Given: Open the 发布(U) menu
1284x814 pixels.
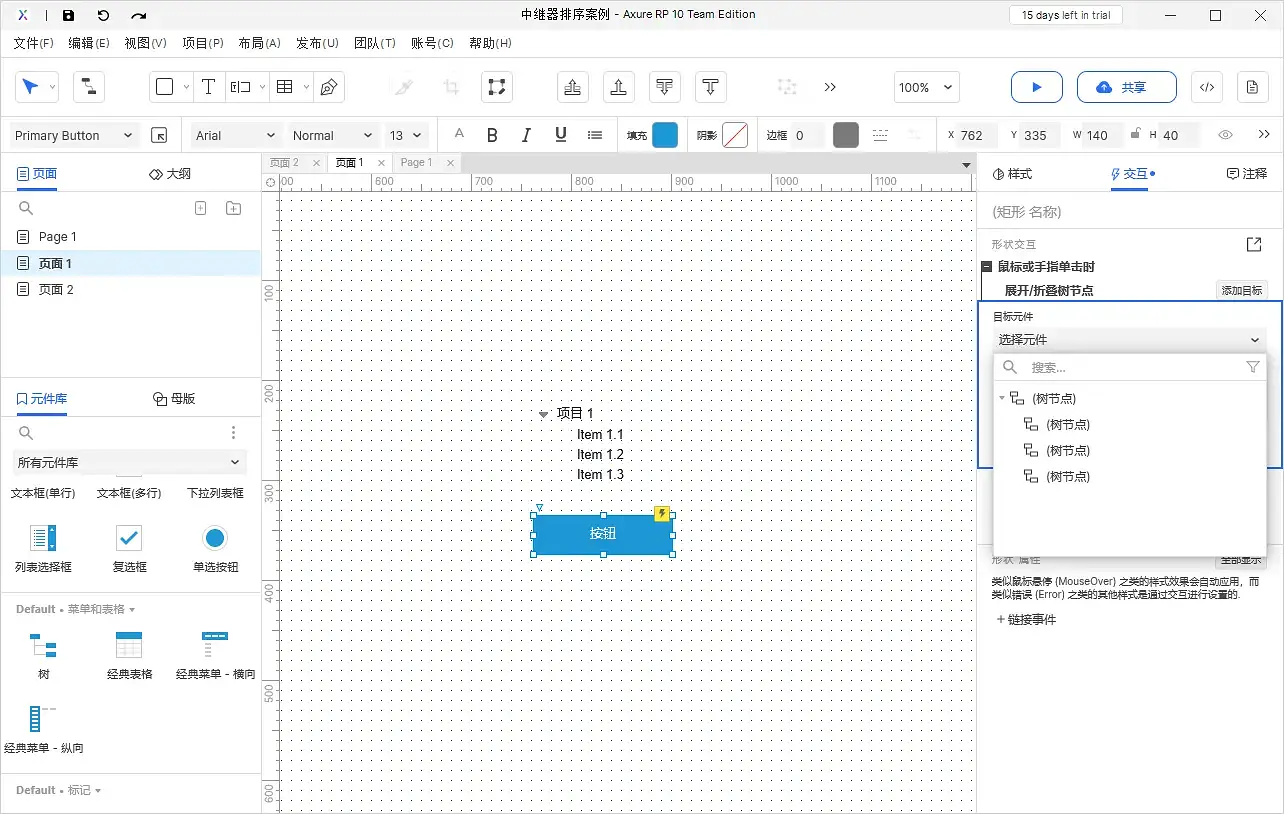Looking at the screenshot, I should pos(317,43).
